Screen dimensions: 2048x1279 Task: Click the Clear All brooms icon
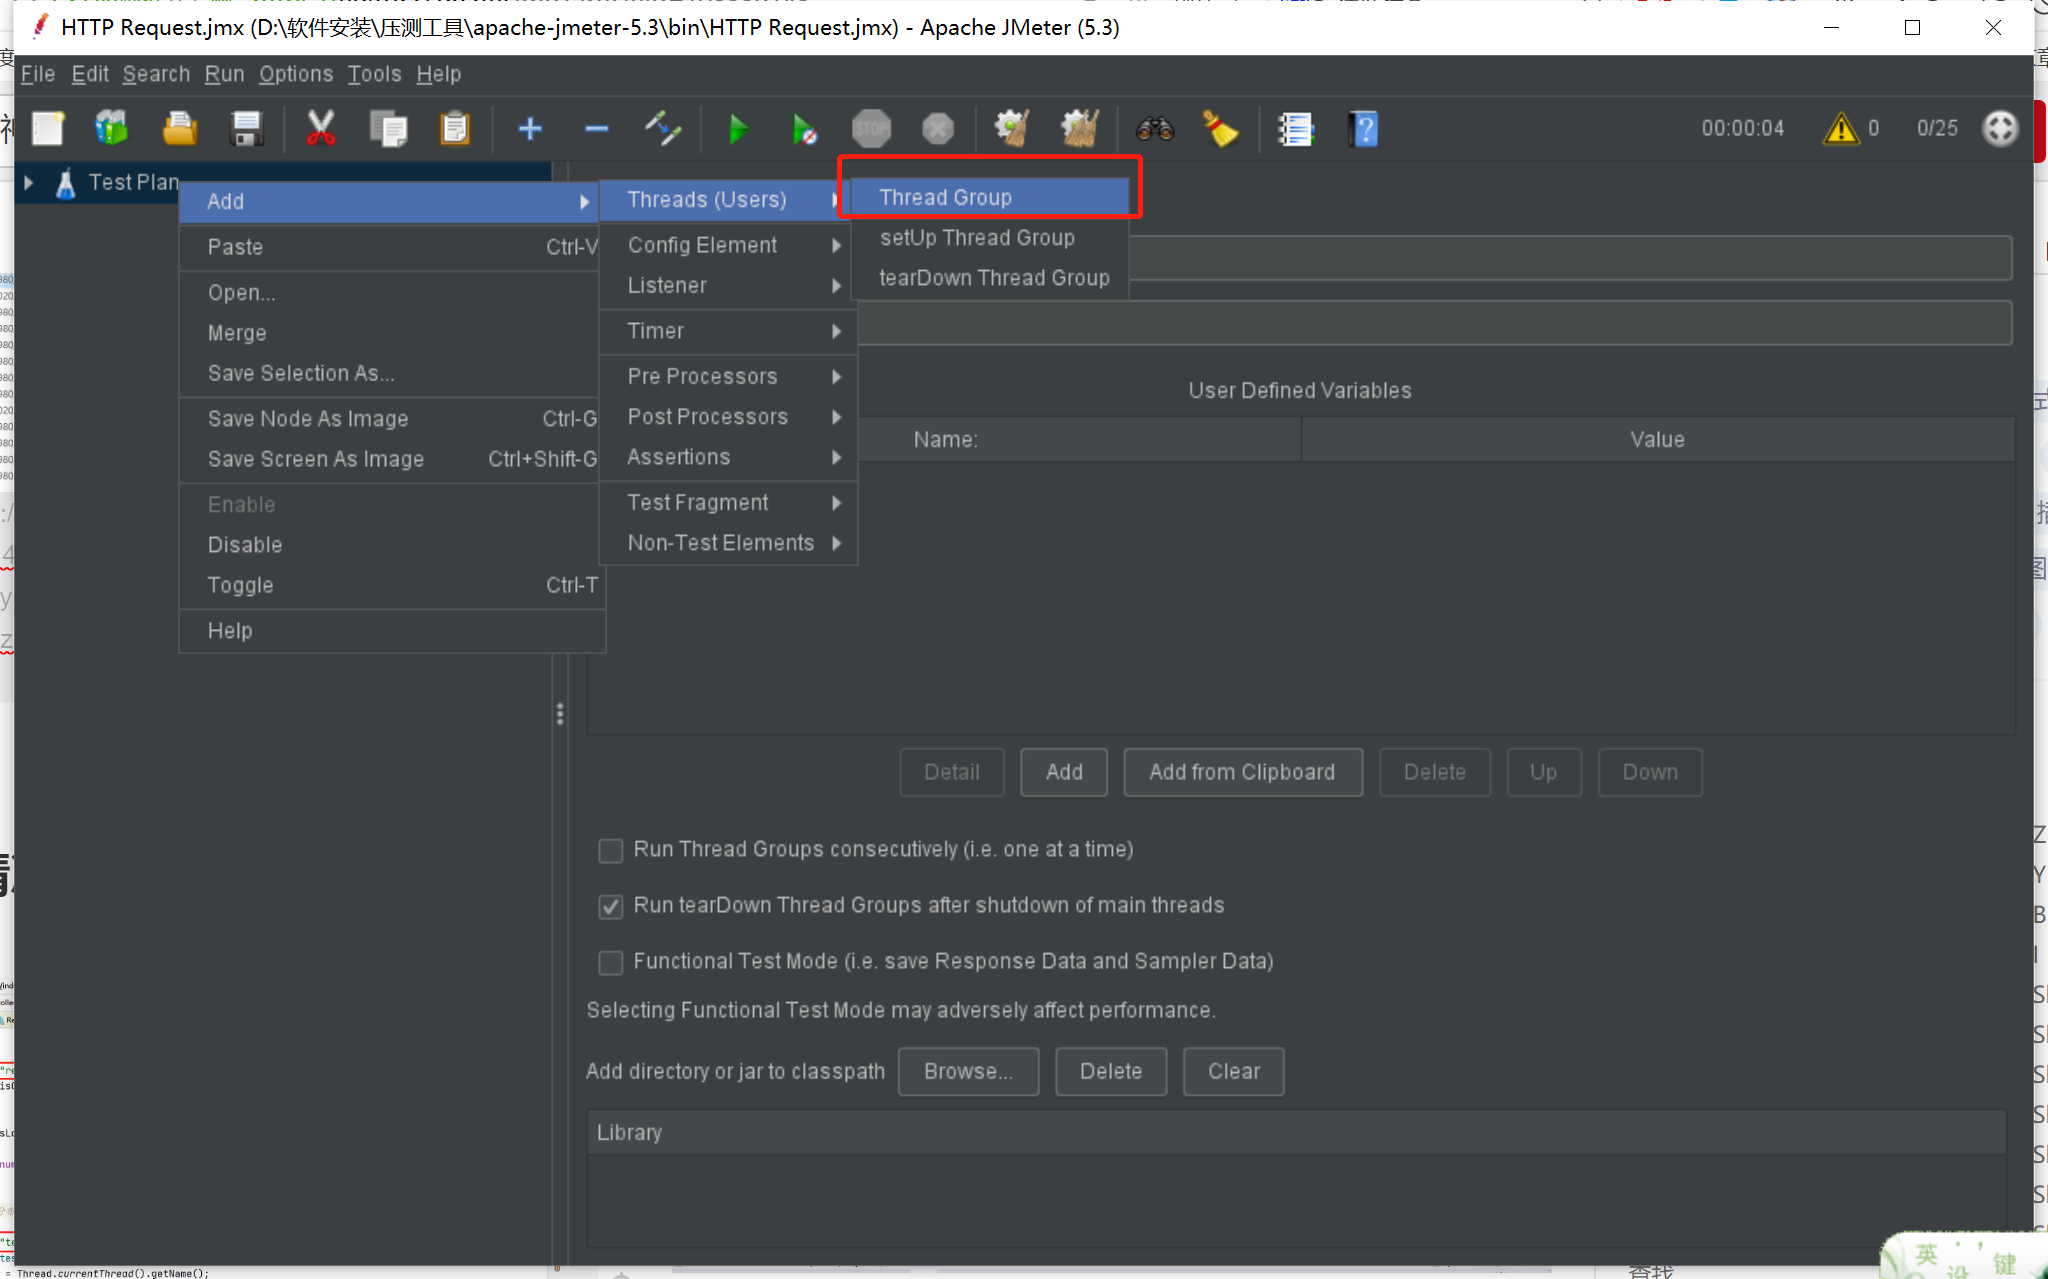pos(1079,129)
